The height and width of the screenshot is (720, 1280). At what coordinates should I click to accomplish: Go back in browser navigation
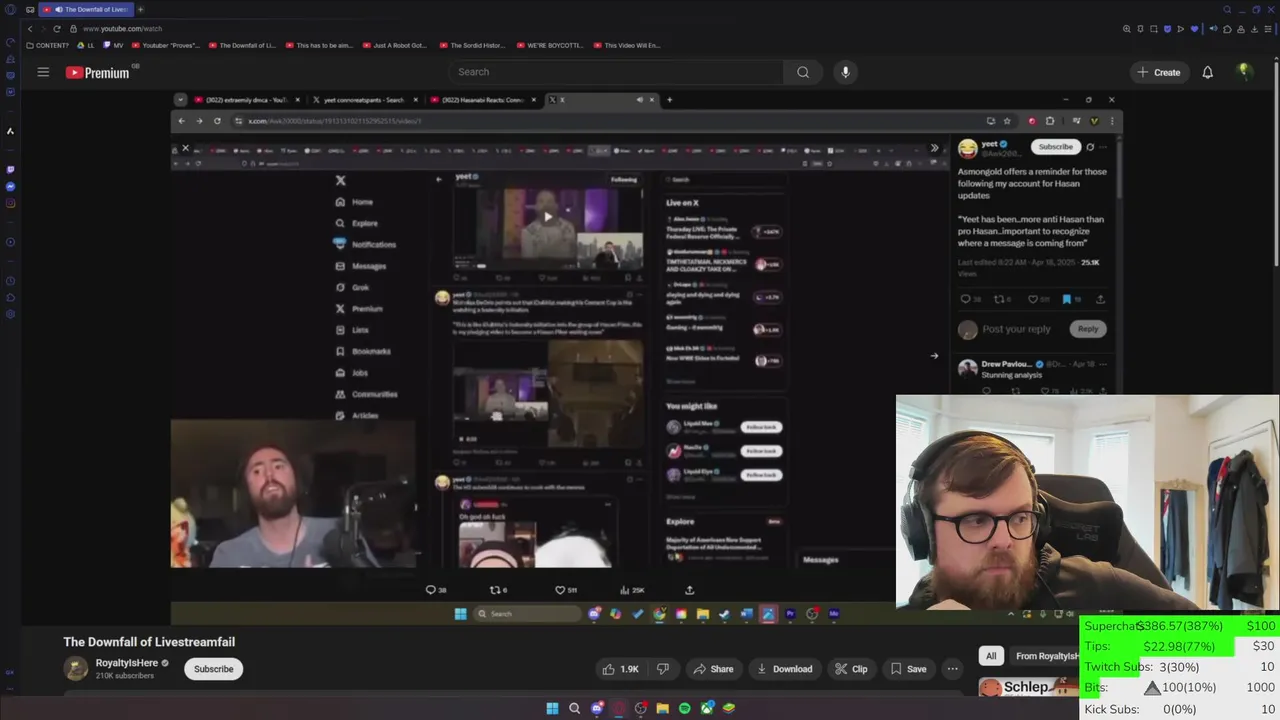pos(30,29)
